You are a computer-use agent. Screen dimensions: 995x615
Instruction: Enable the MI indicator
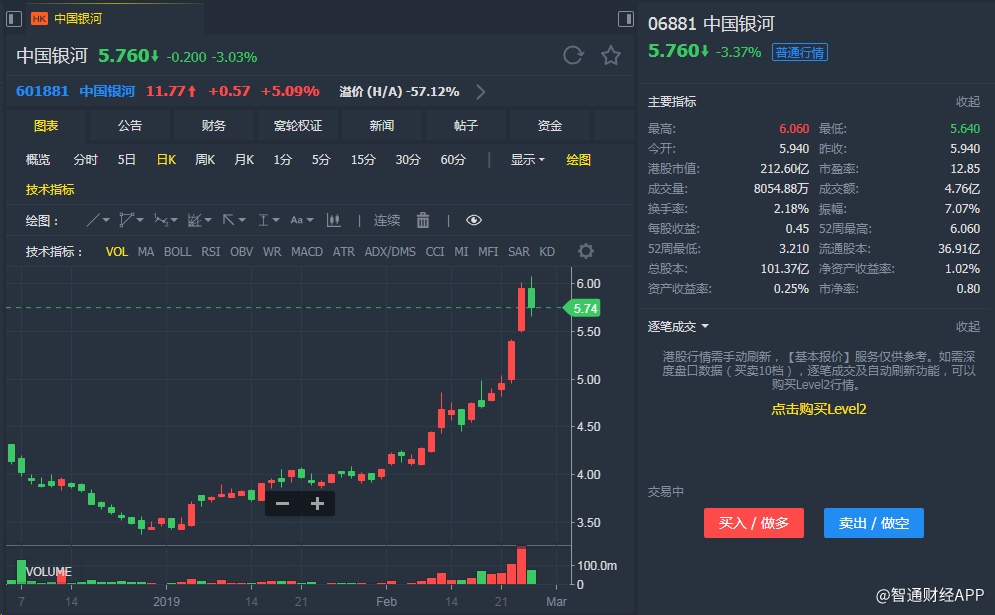click(x=461, y=252)
